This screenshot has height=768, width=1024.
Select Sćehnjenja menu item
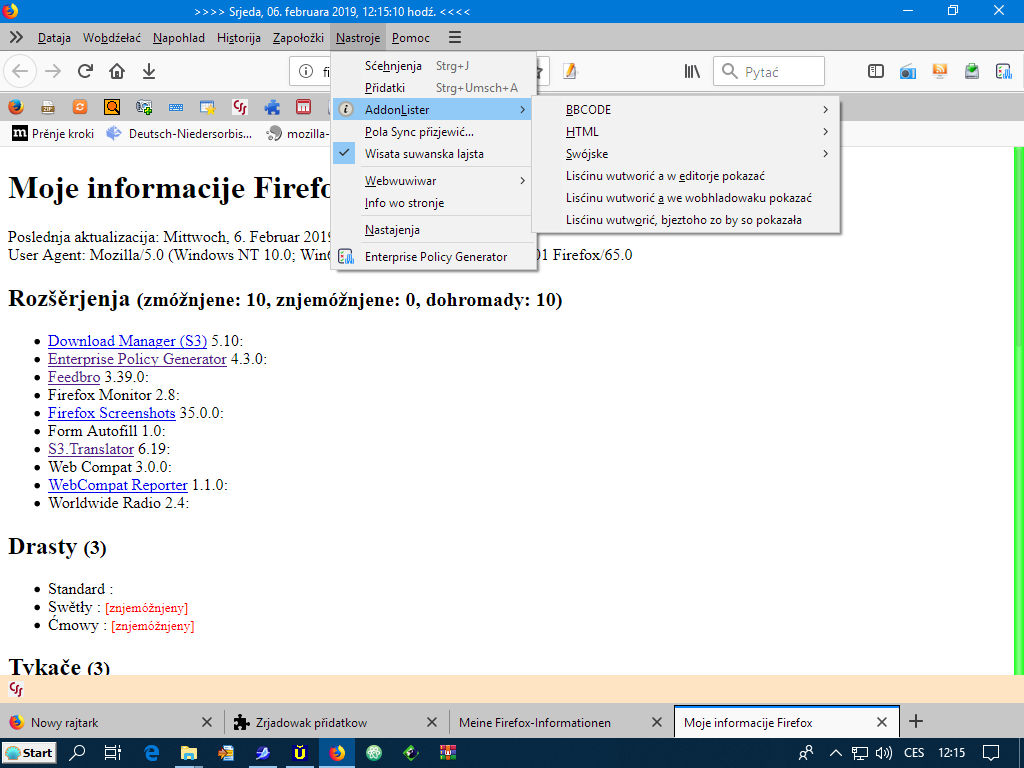click(434, 66)
